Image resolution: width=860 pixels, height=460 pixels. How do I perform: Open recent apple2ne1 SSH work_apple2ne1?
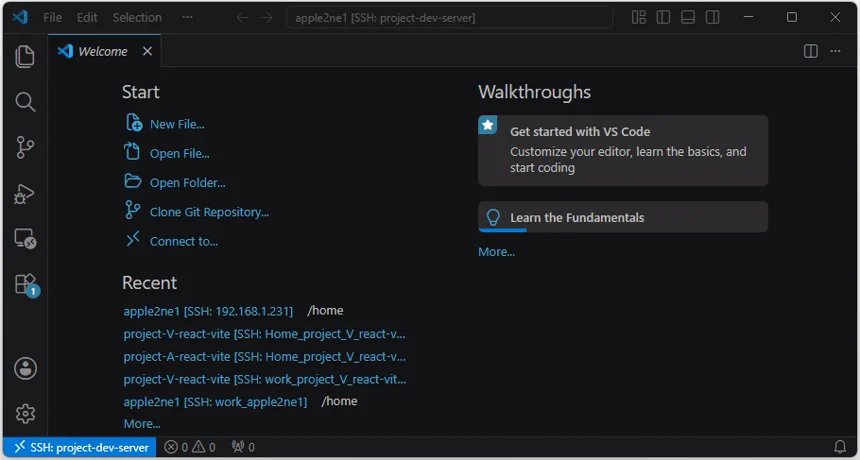[x=215, y=402]
